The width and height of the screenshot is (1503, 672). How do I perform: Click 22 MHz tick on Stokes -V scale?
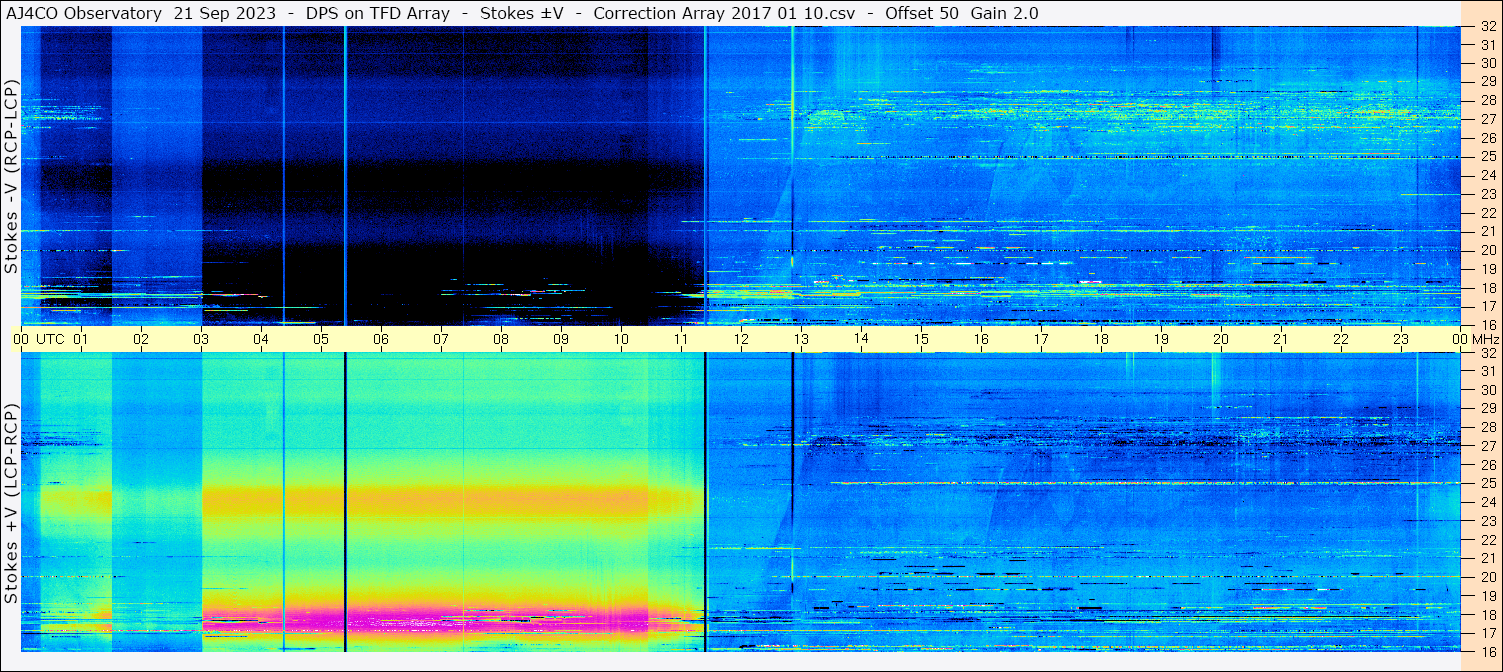pos(1487,213)
